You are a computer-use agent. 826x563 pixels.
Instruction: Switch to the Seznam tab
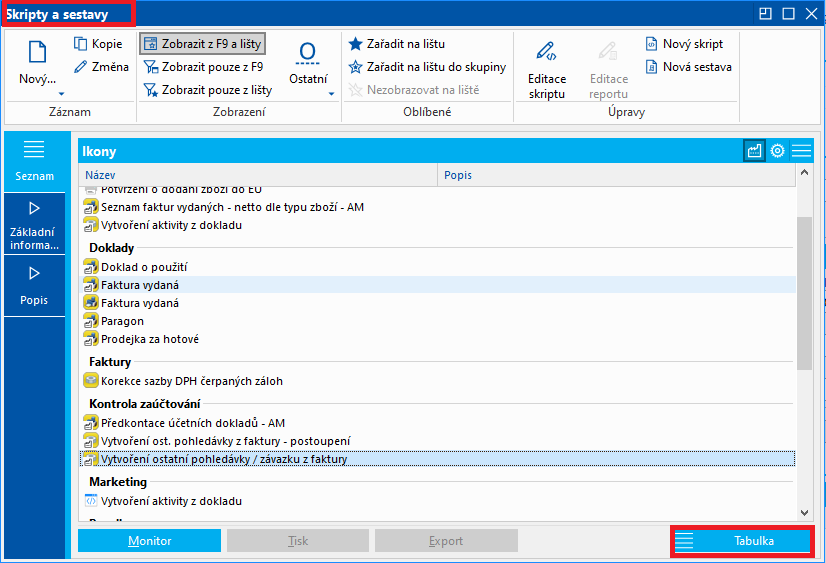tap(34, 161)
